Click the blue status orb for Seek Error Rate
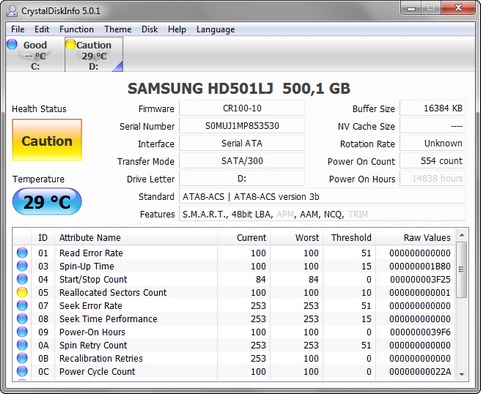 tap(22, 305)
